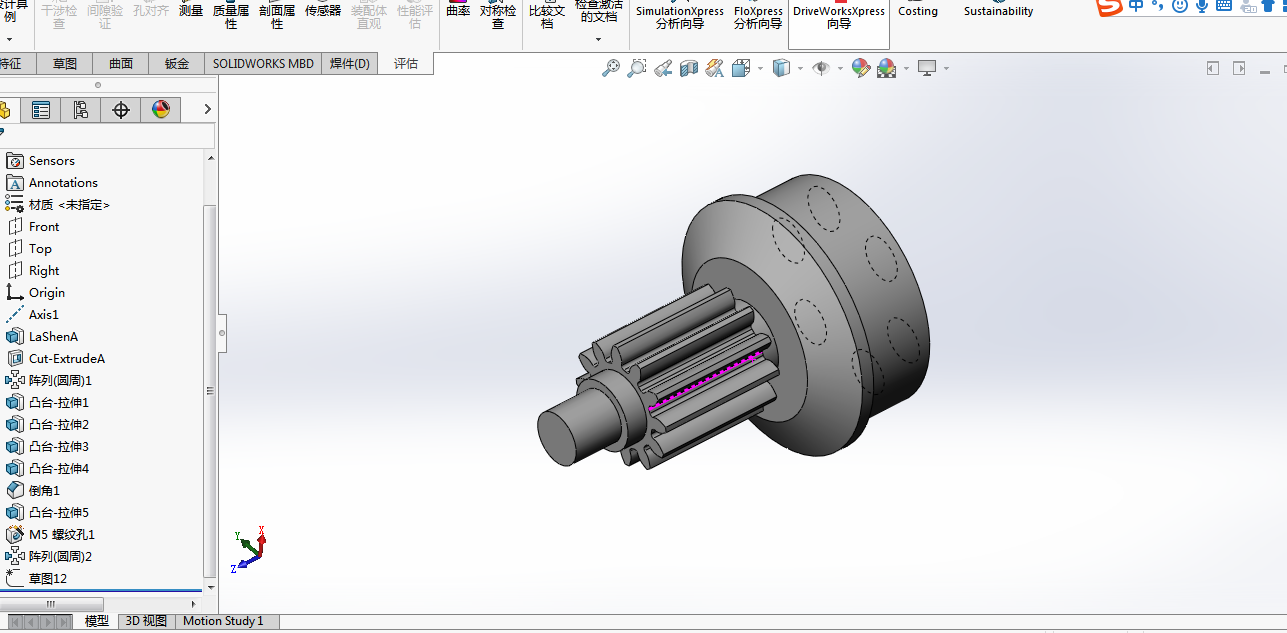The height and width of the screenshot is (633, 1287).
Task: Select 凸台-拉伸1 feature
Action: pyautogui.click(x=58, y=403)
